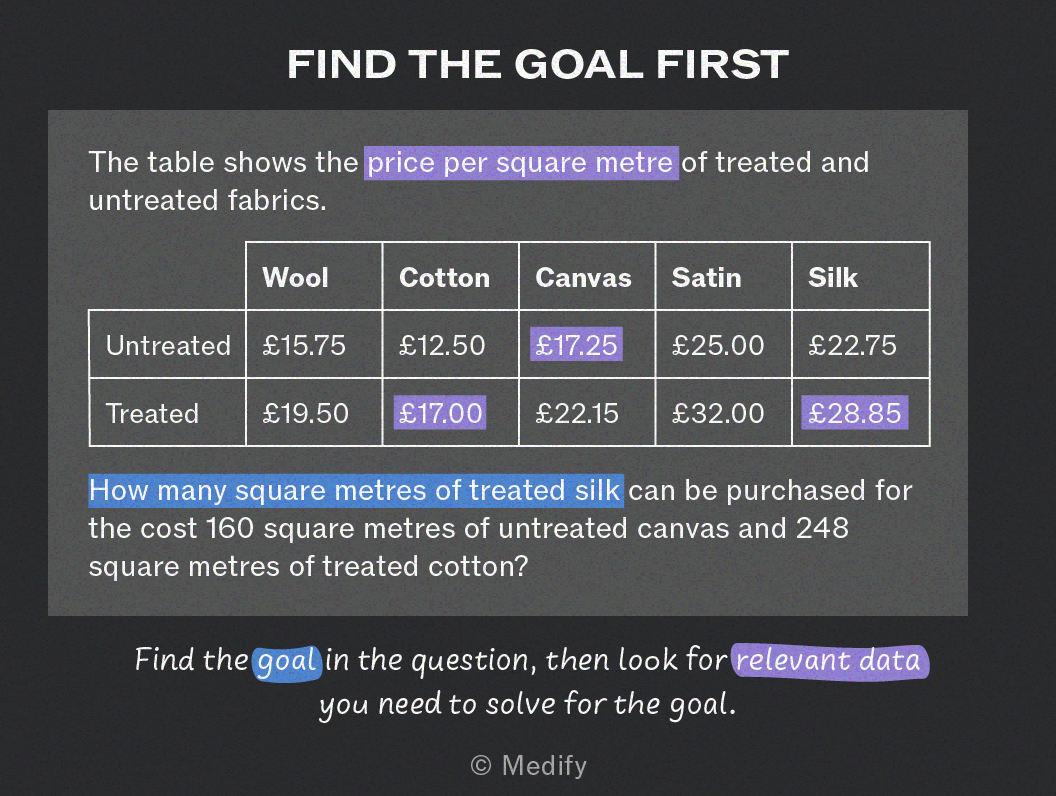The image size is (1056, 796).
Task: Click the £25.00 untreated satin cell
Action: [x=718, y=345]
